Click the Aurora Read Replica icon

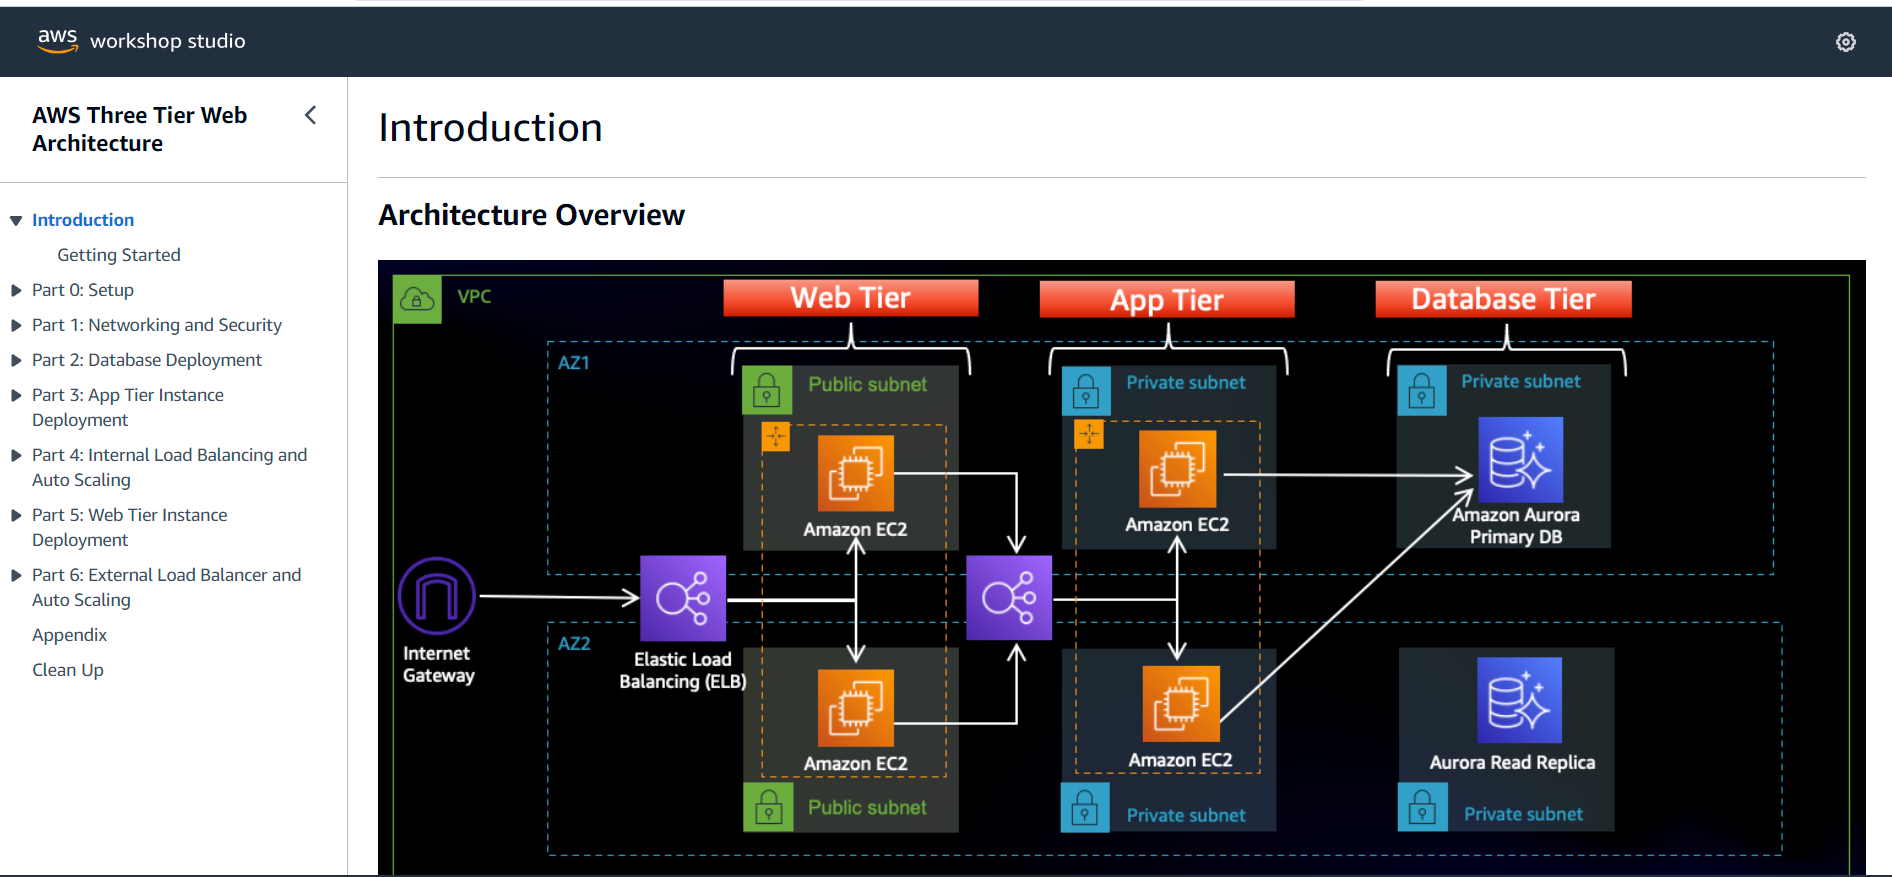click(1519, 700)
